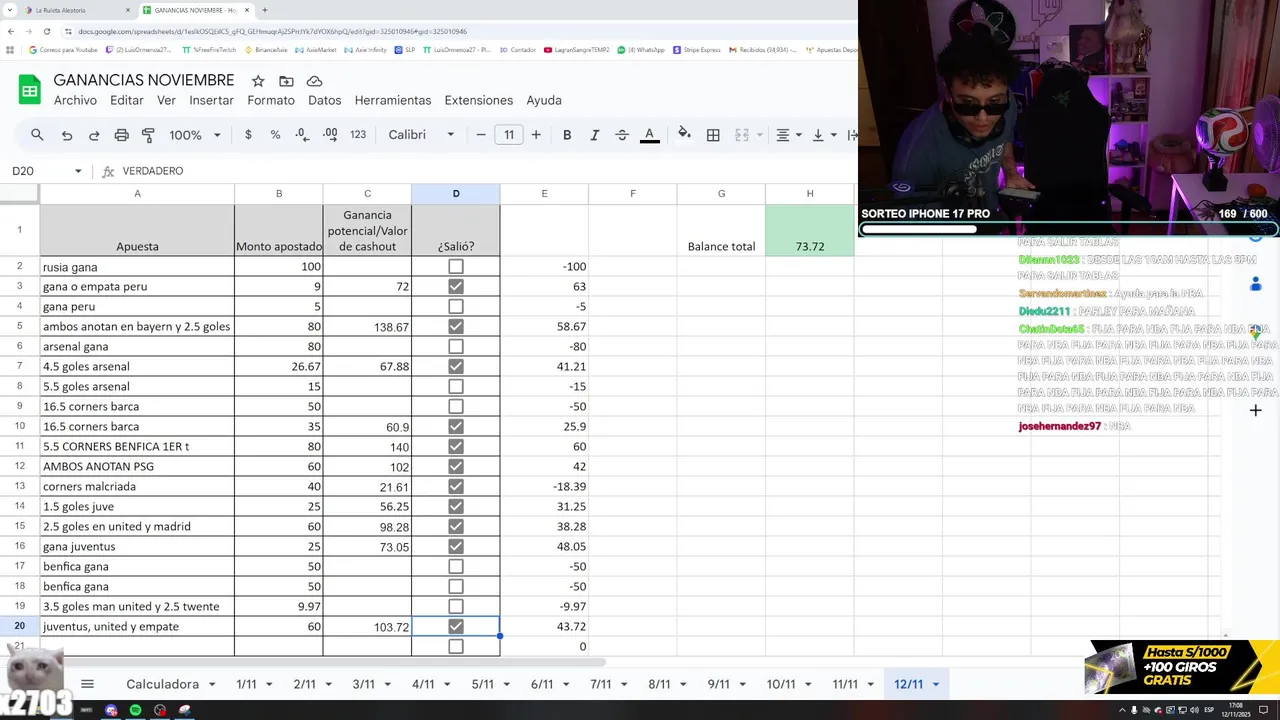
Task: Click the redo arrow icon
Action: pos(94,135)
